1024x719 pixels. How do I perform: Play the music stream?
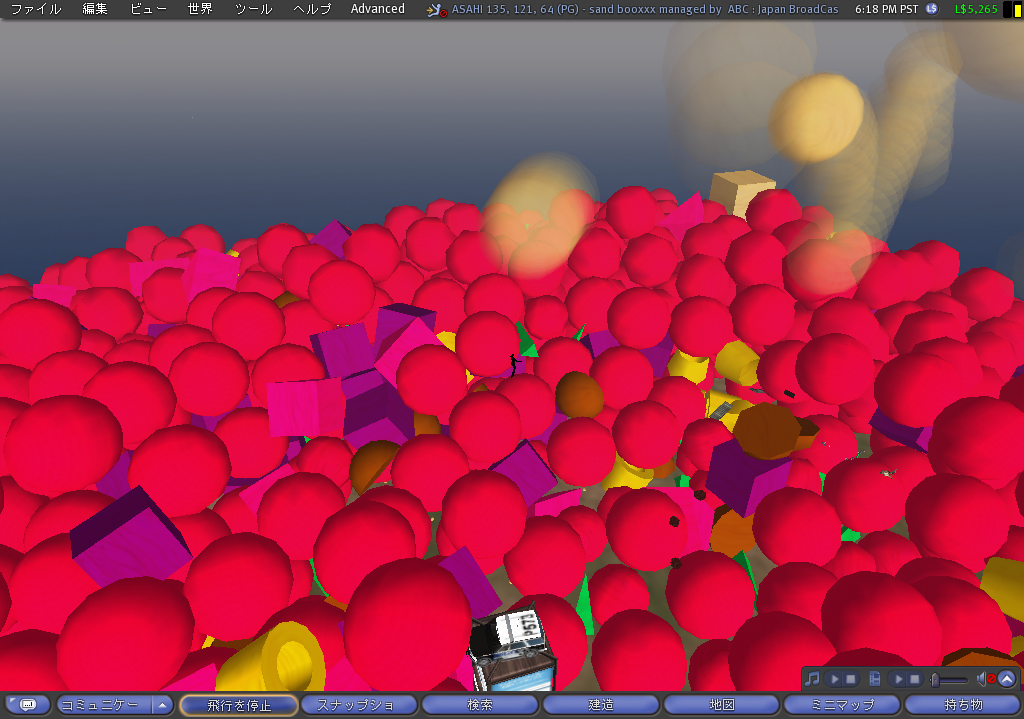pos(835,679)
